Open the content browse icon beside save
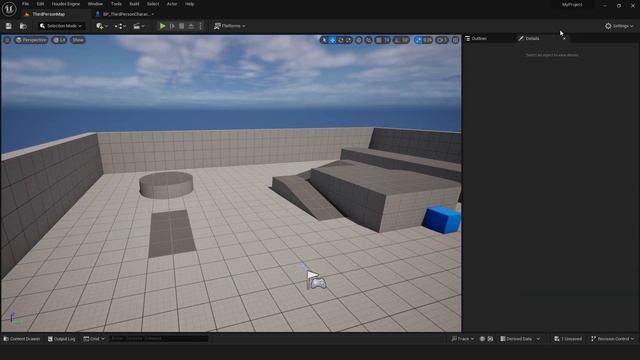640x360 pixels. point(23,26)
